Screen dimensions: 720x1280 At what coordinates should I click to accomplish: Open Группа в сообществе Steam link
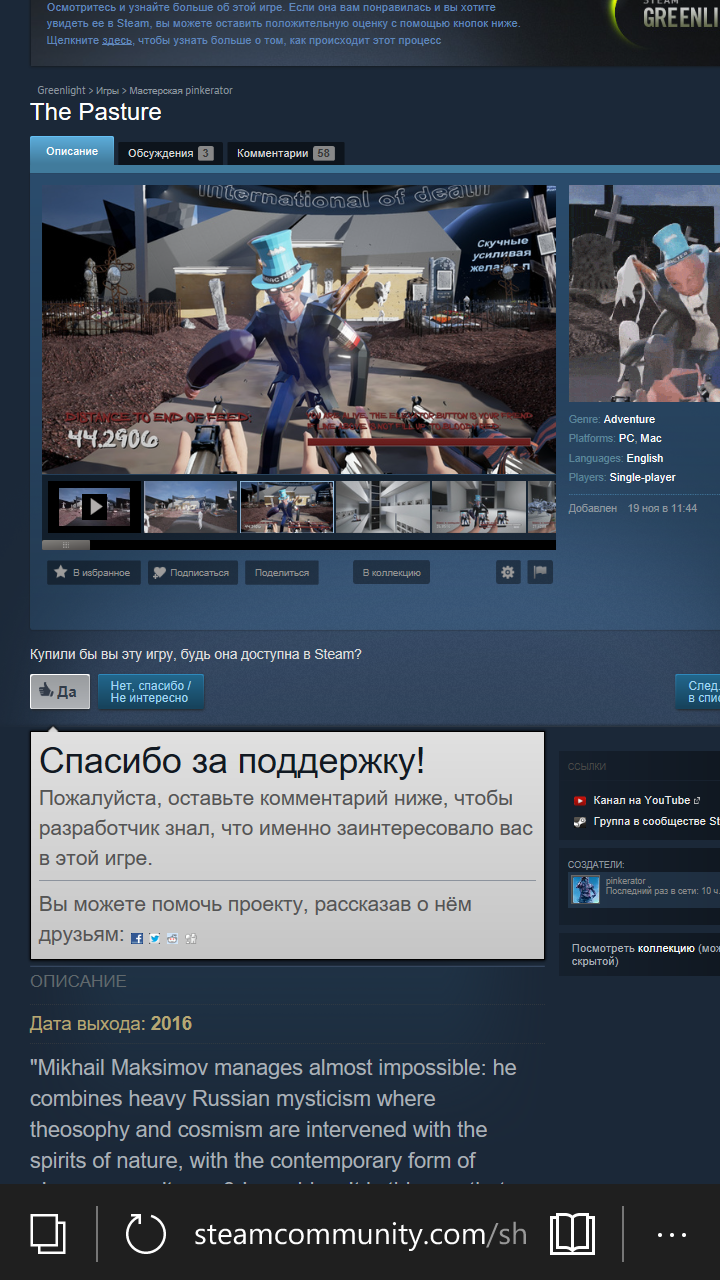656,821
